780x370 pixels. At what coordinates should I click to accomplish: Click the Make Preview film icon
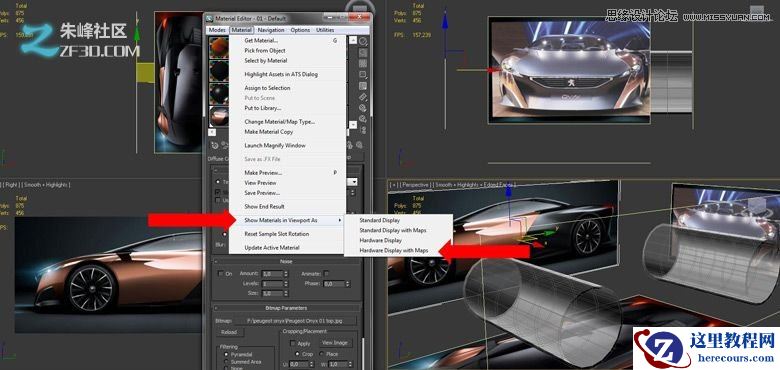pos(363,97)
